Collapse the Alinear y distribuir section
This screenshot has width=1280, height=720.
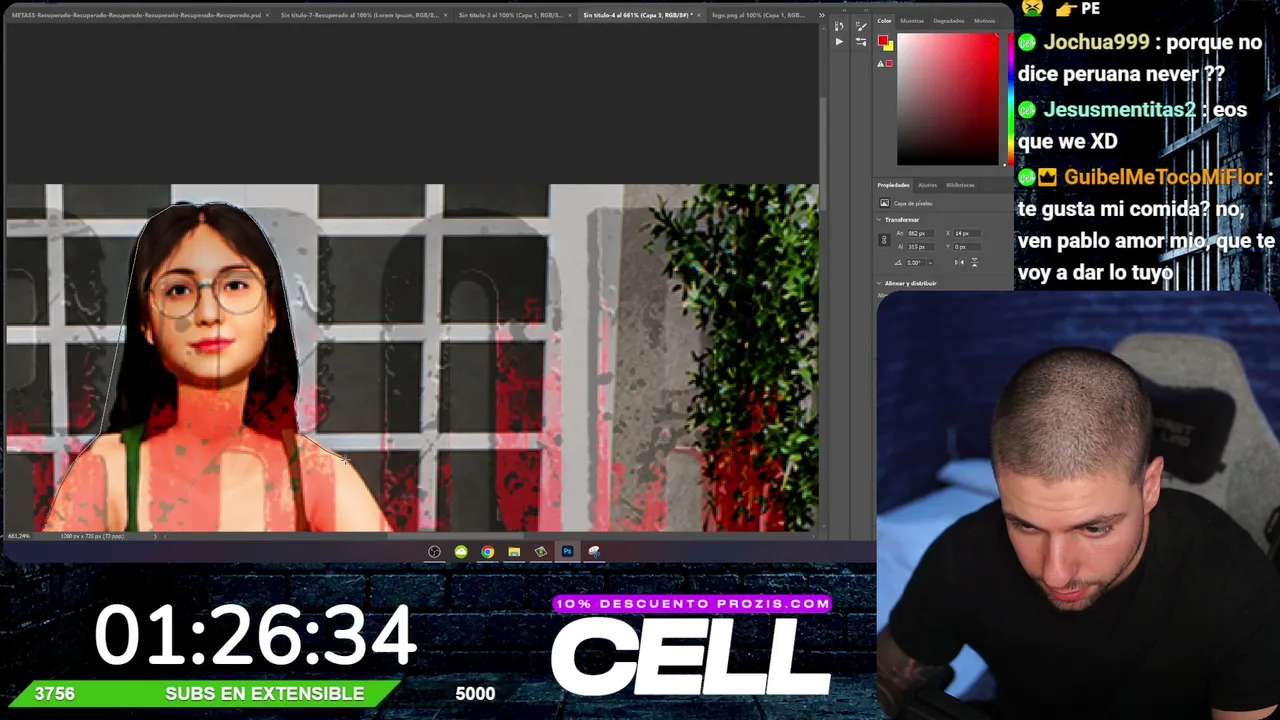880,284
